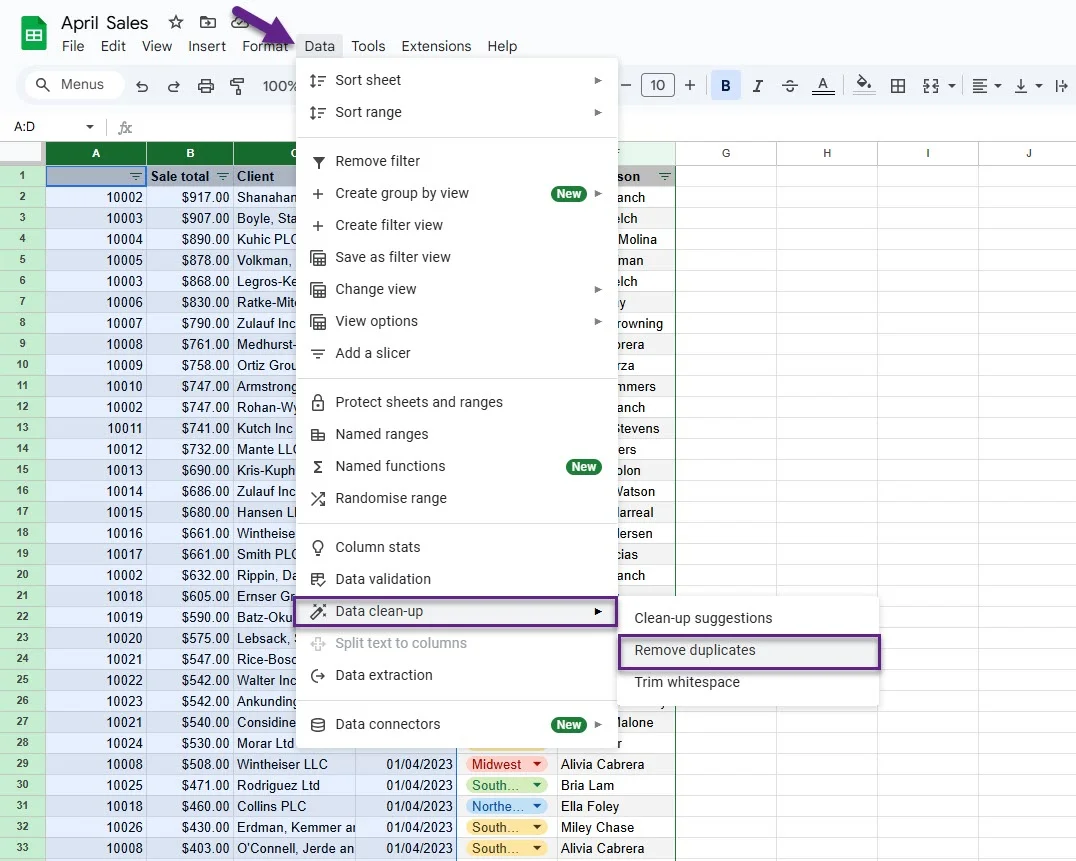Open the Extensions menu
Screen dimensions: 1076x861
pos(436,46)
